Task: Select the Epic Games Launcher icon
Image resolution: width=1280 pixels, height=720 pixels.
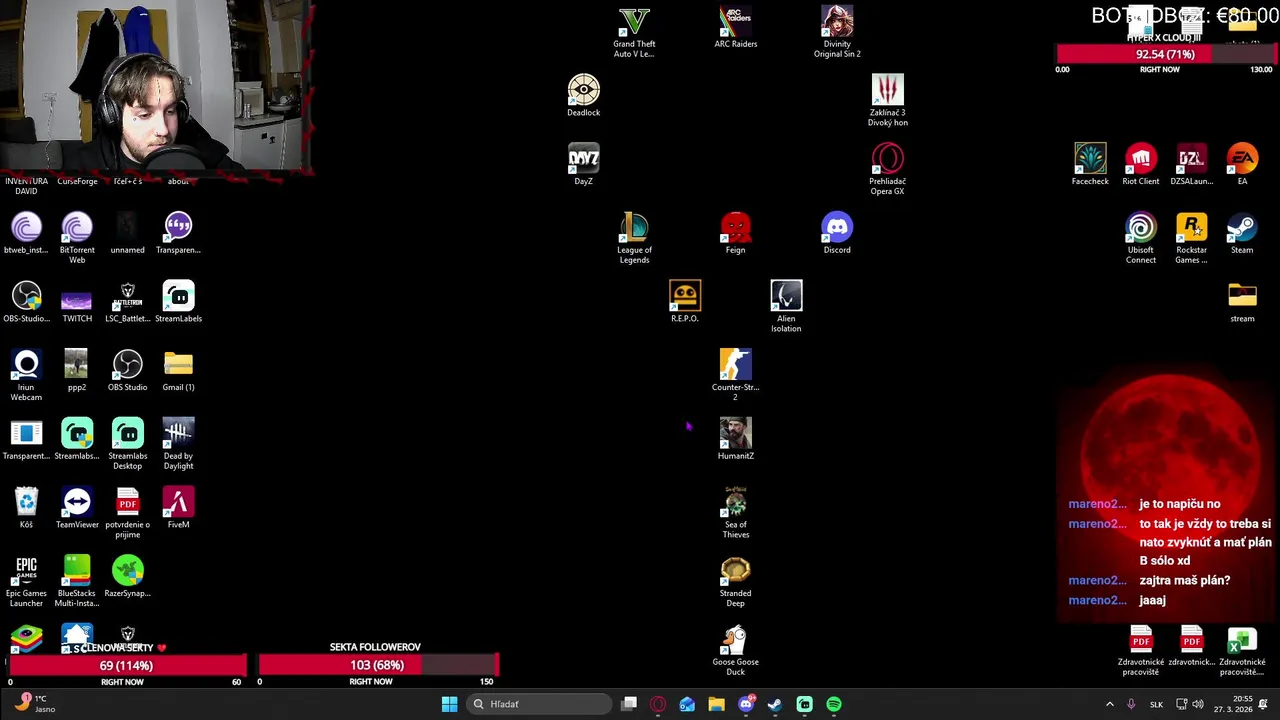Action: coord(26,582)
